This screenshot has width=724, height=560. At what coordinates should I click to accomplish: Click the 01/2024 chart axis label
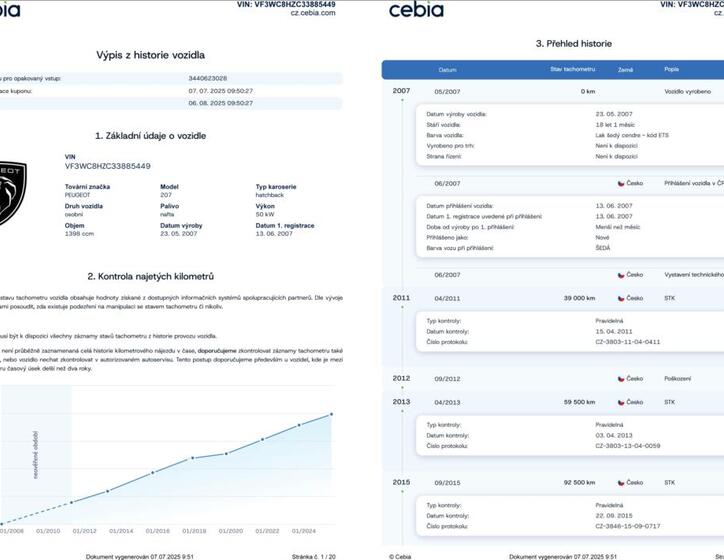pyautogui.click(x=303, y=531)
